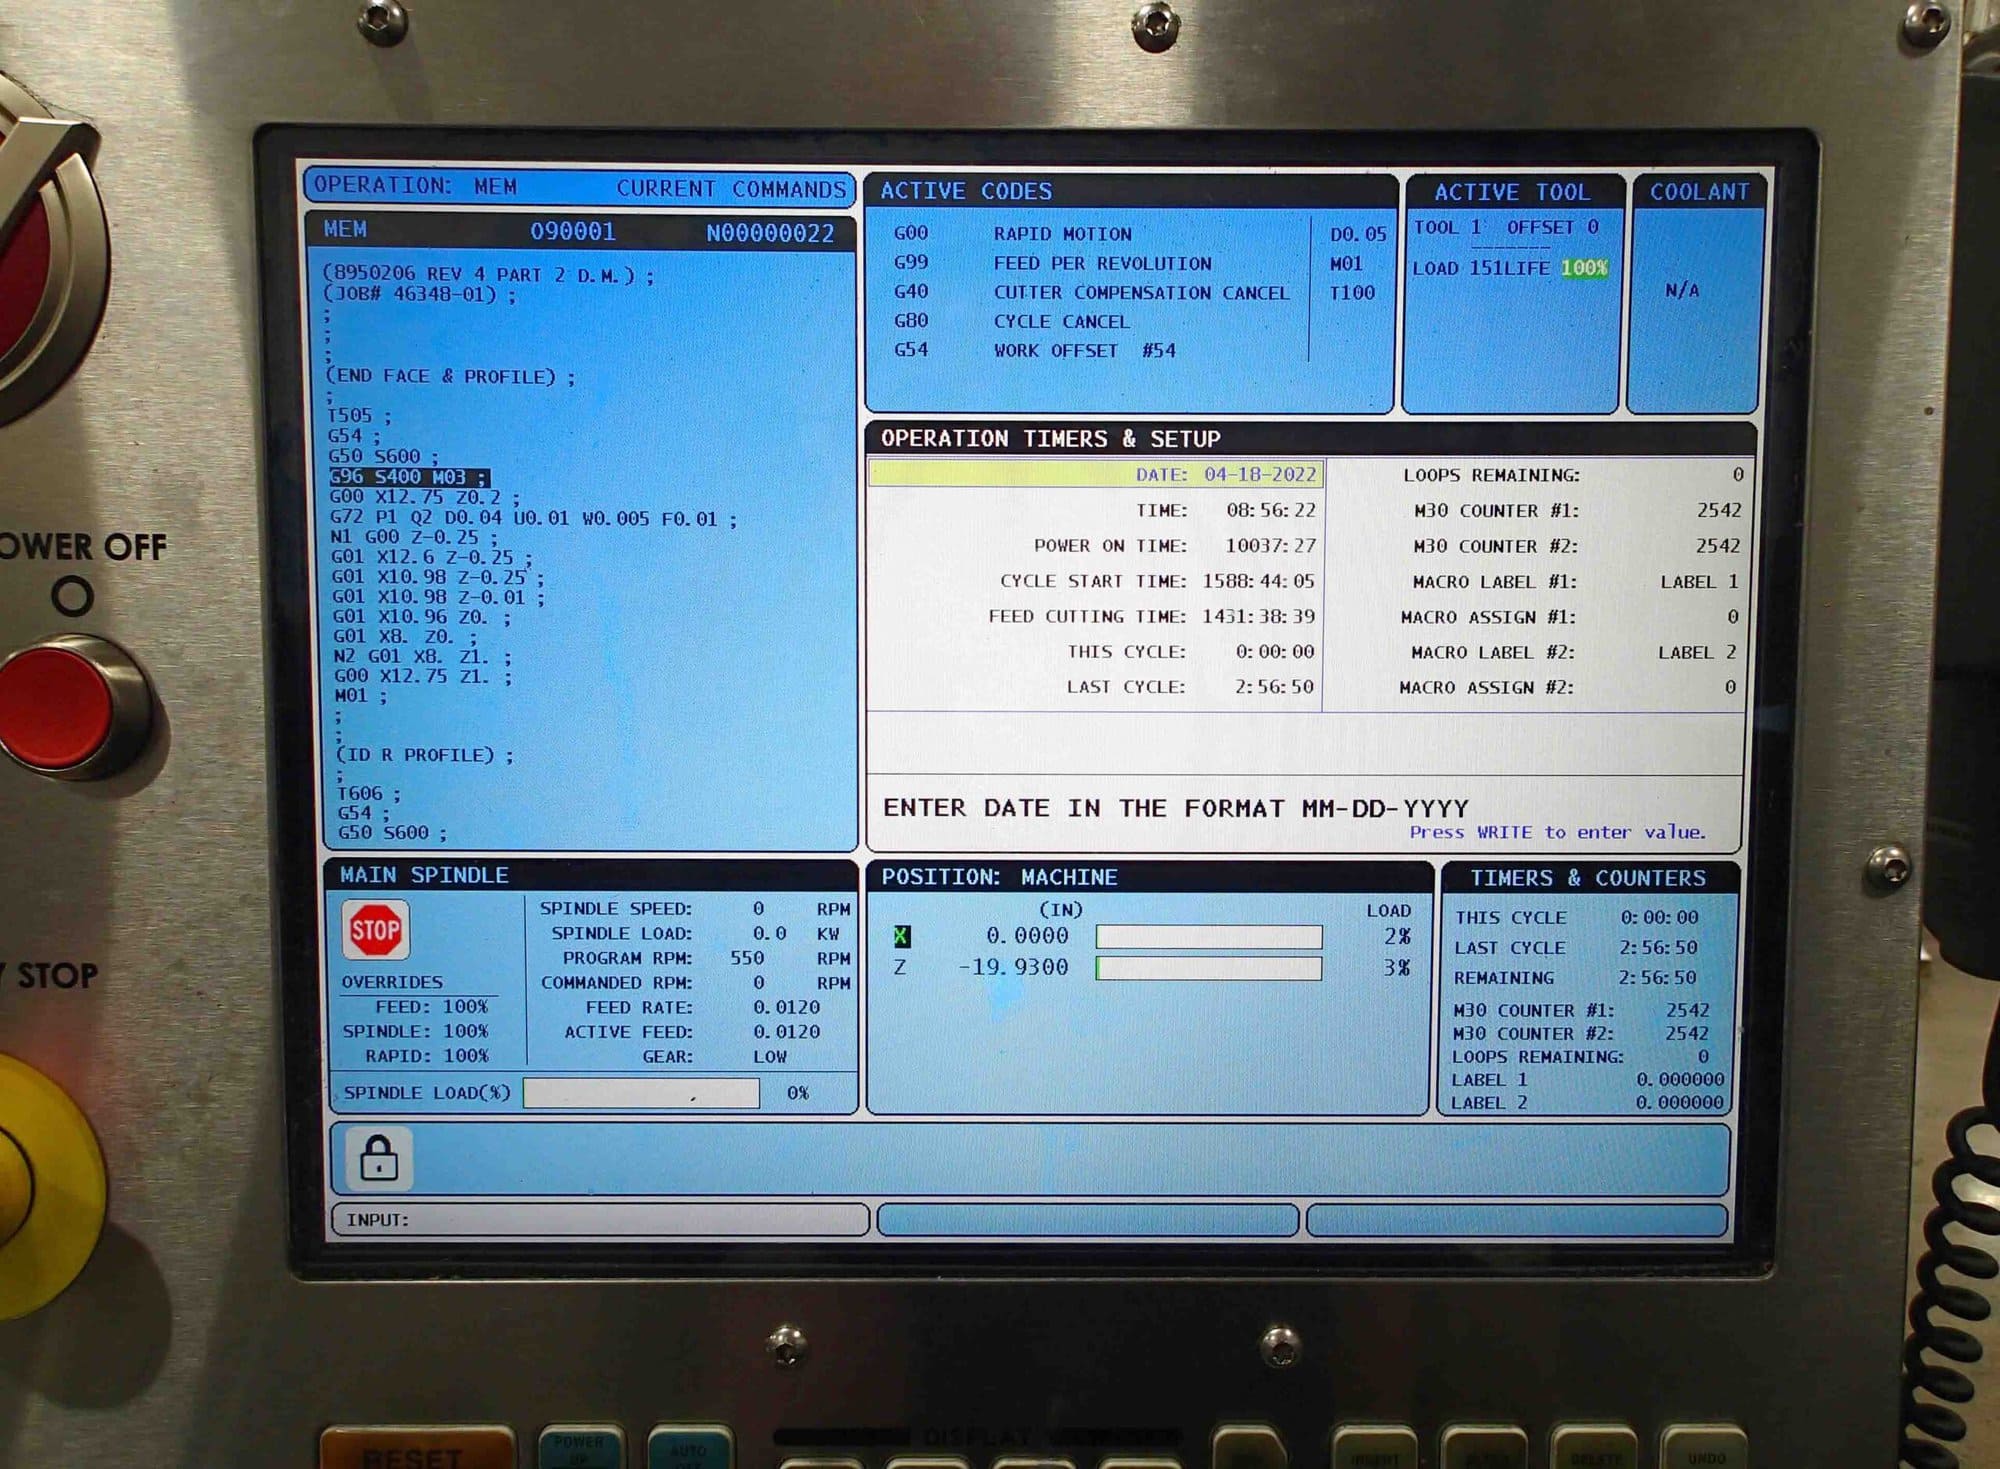Image resolution: width=2000 pixels, height=1469 pixels.
Task: Select the G72 P1 Q2 roughing cycle line
Action: [x=534, y=519]
